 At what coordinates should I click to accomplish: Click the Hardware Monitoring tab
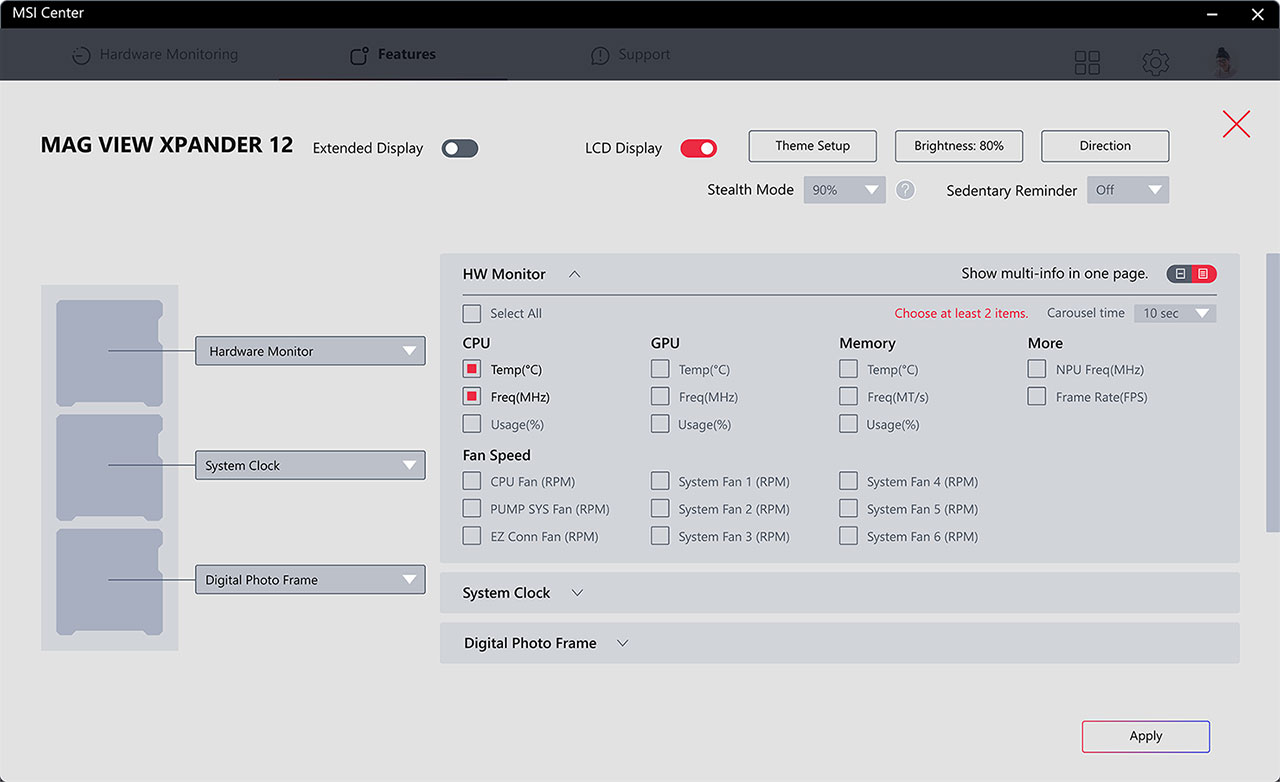(155, 55)
